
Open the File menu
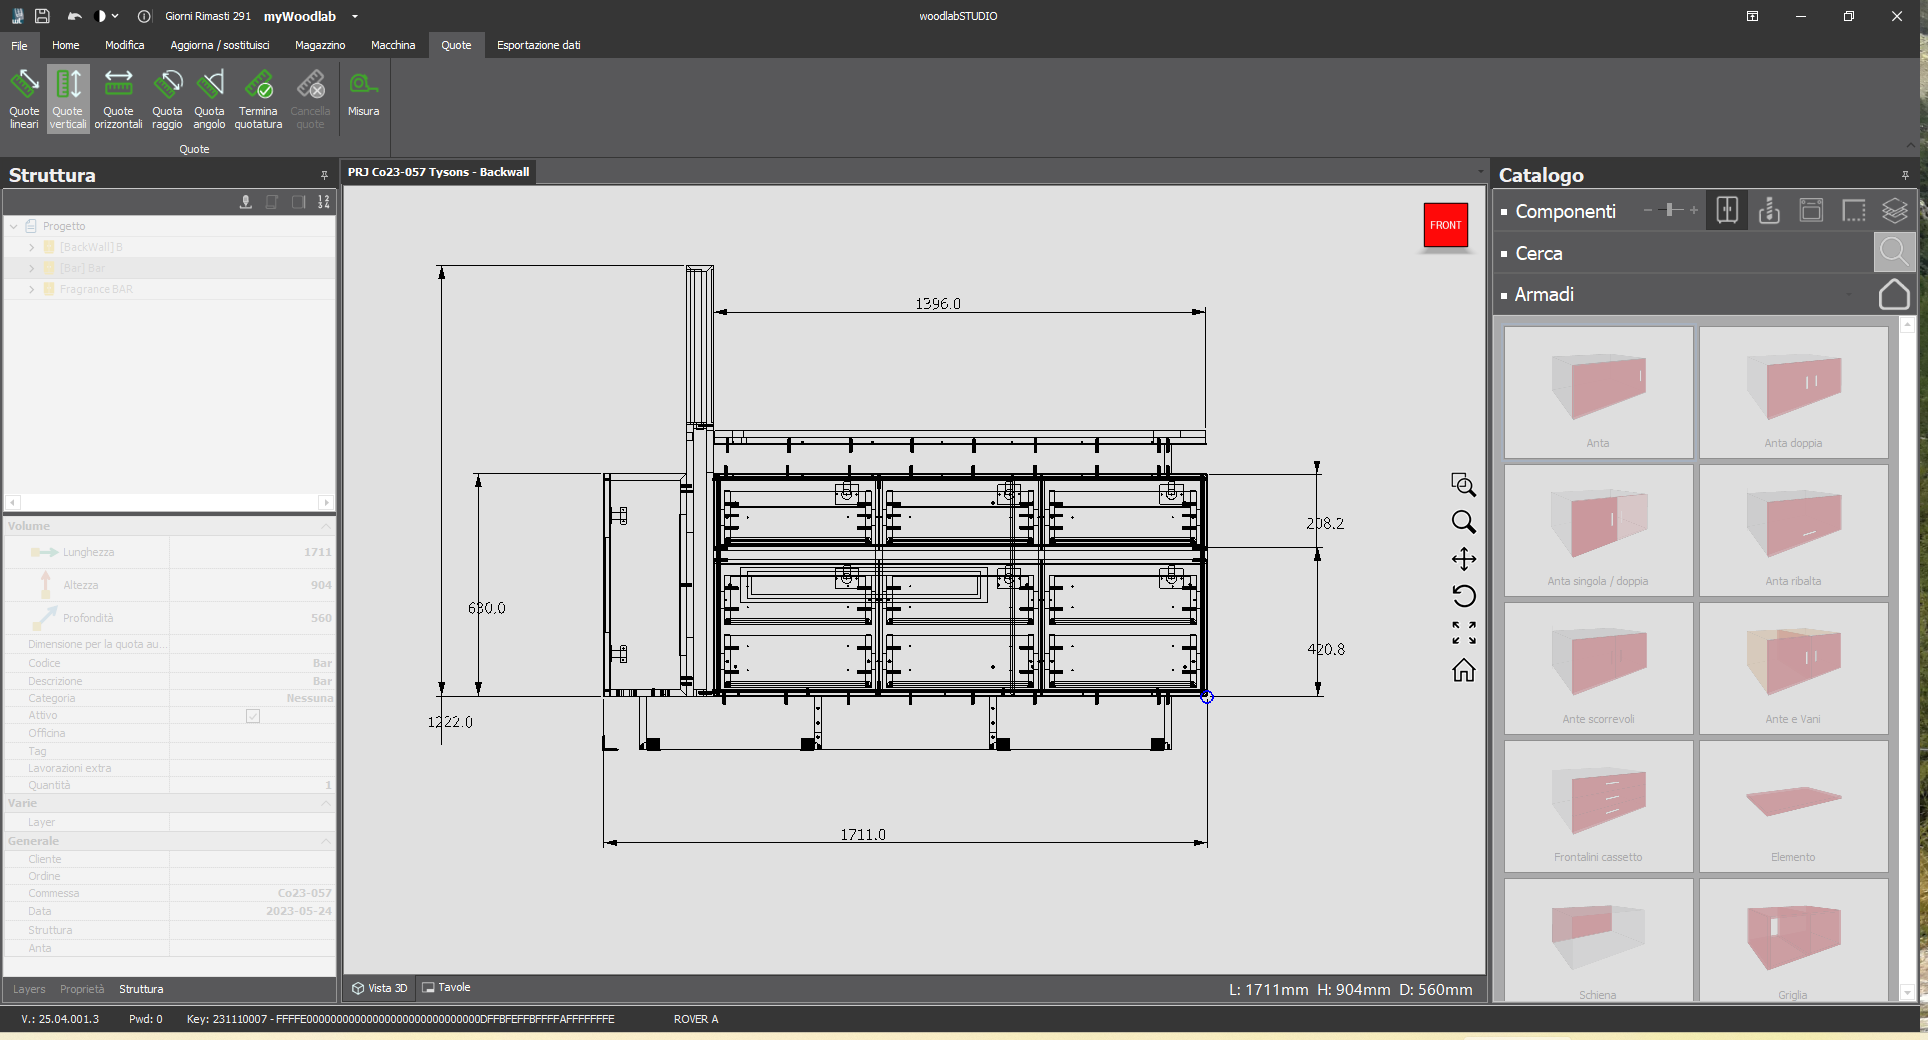[x=19, y=45]
